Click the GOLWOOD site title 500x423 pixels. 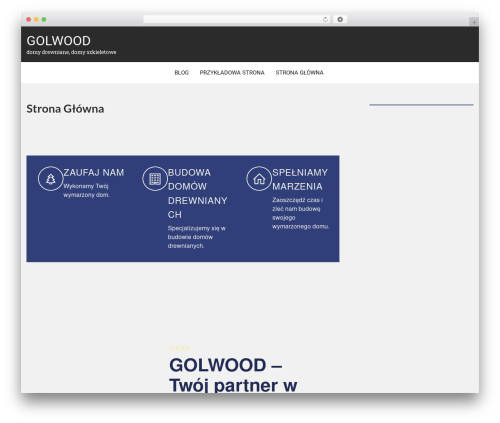(x=58, y=41)
